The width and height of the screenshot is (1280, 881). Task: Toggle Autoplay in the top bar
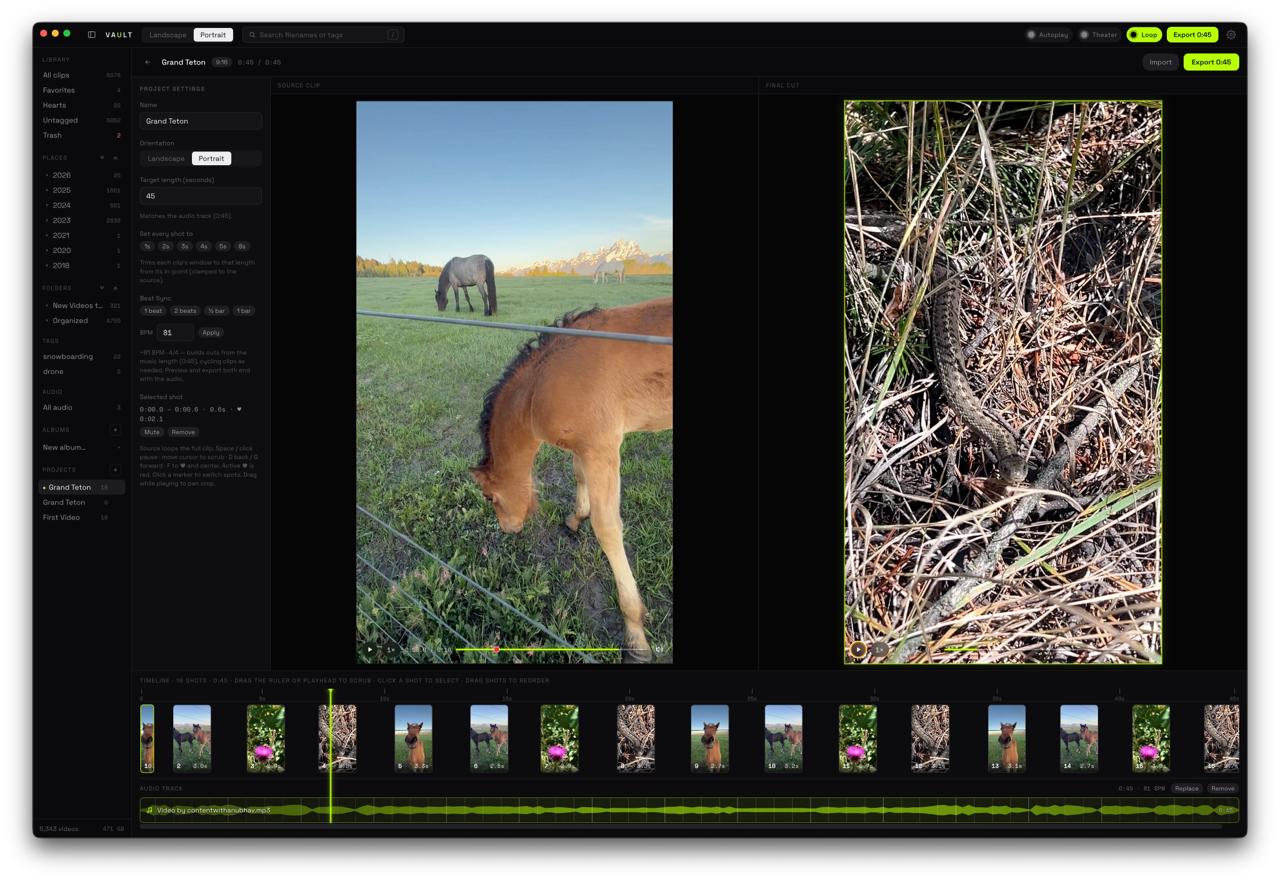[1047, 35]
